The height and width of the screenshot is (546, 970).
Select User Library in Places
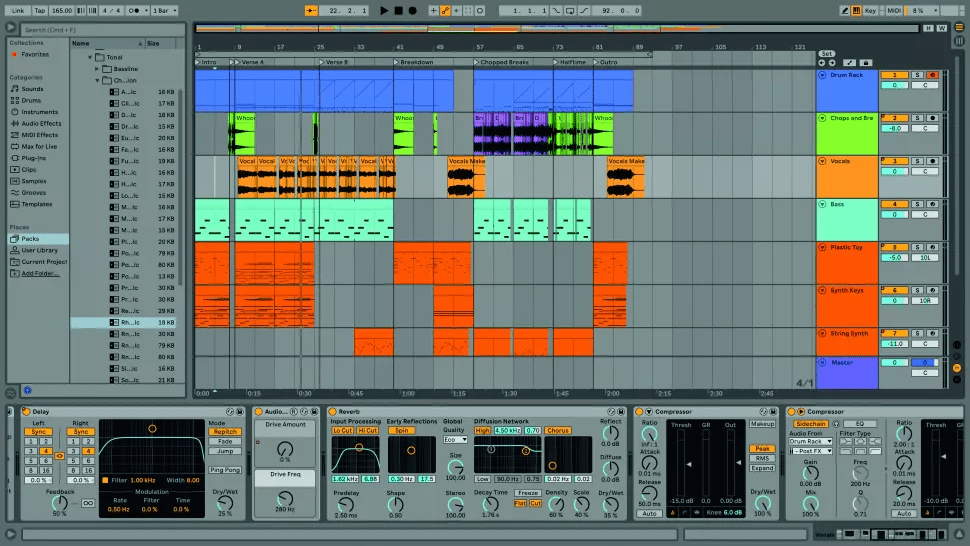[39, 250]
